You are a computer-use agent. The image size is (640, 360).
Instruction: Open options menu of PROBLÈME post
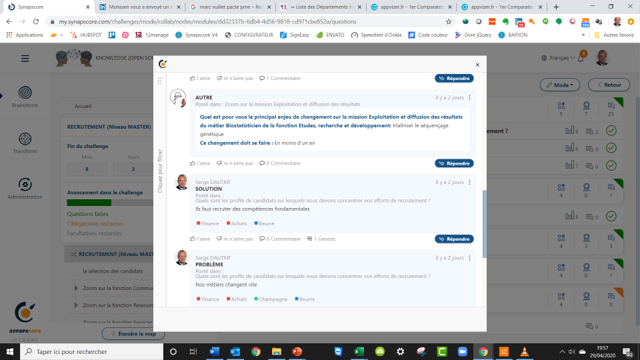pos(469,258)
